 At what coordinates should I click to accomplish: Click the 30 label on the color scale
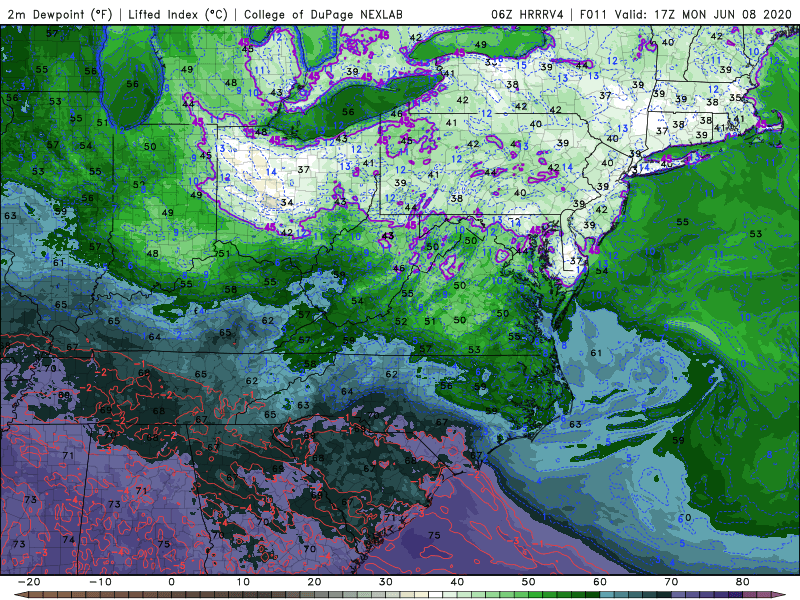[x=386, y=581]
